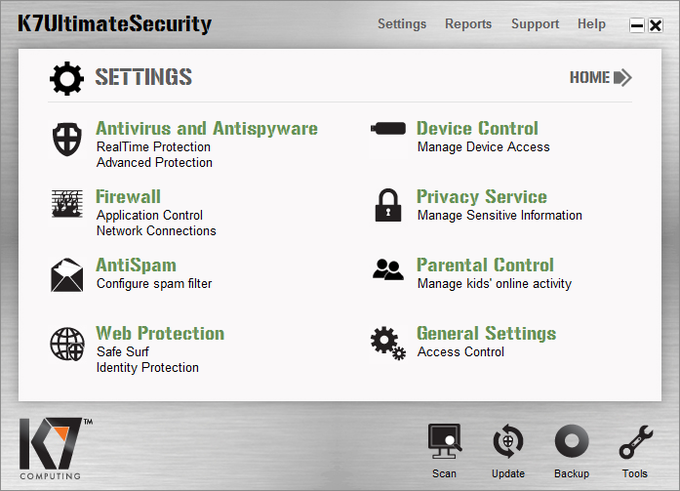Click the AntiSpam envelope icon
The height and width of the screenshot is (491, 680).
pos(67,274)
